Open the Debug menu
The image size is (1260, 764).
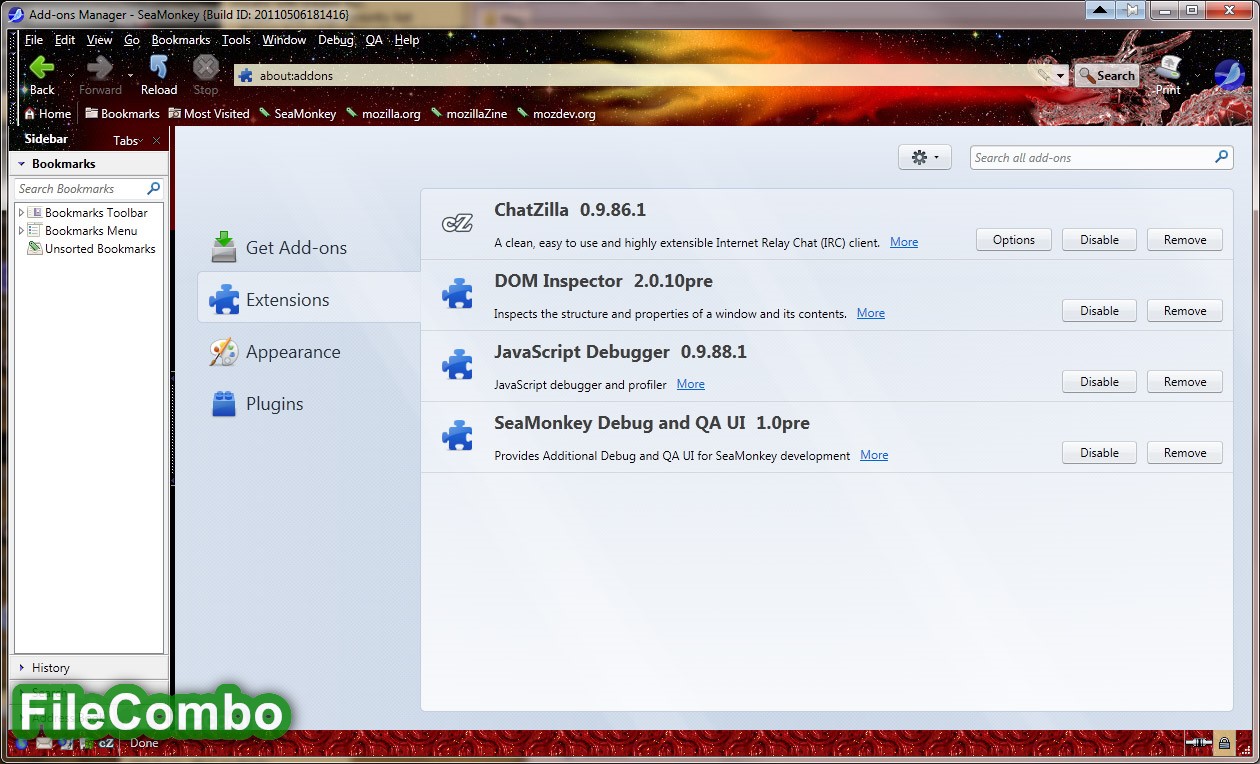pos(336,40)
